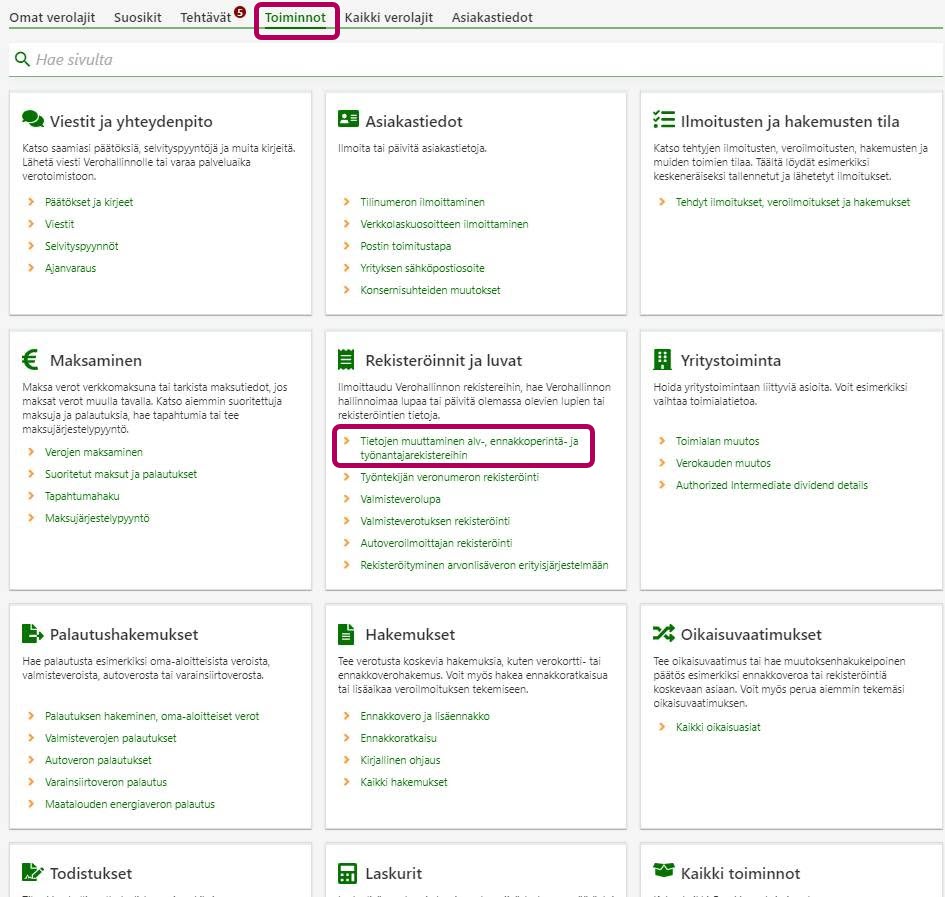945x897 pixels.
Task: Open the Tehtävät tab with notification badge
Action: click(206, 17)
